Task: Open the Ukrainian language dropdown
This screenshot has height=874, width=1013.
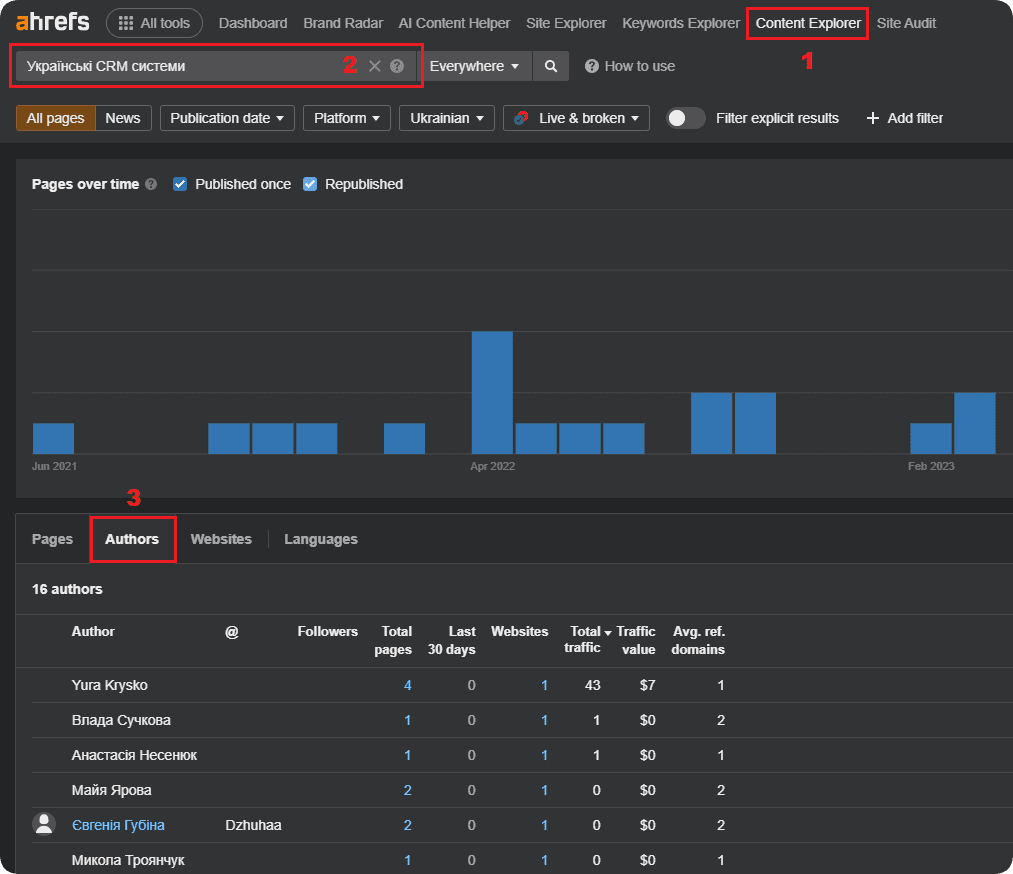Action: [447, 118]
